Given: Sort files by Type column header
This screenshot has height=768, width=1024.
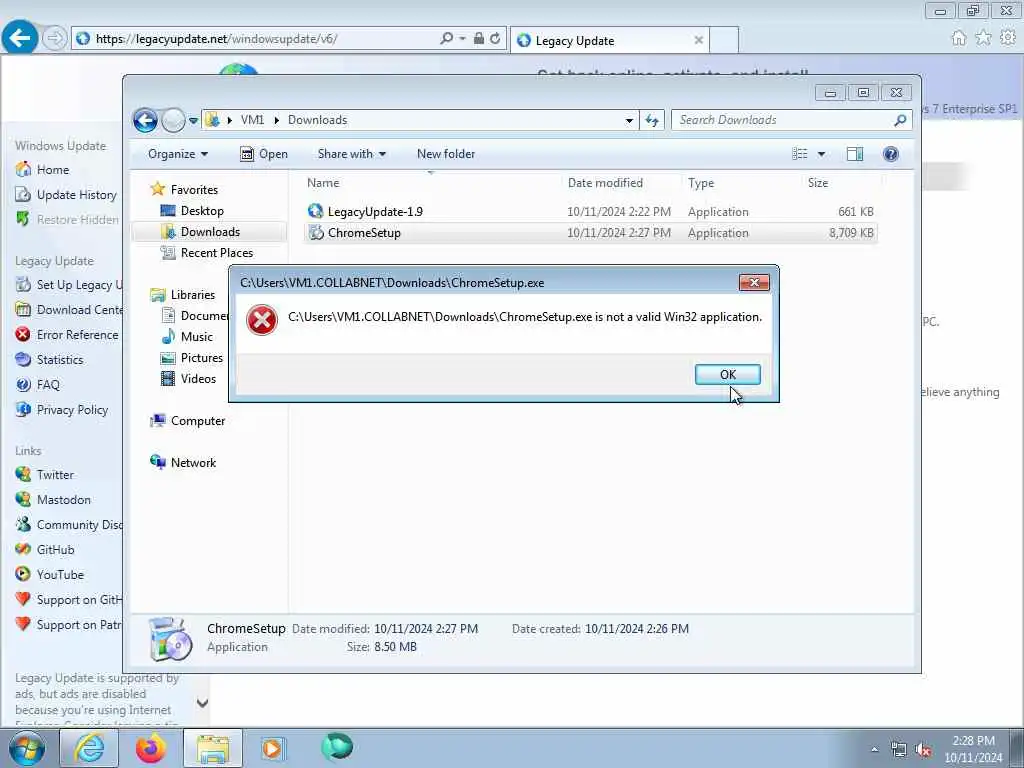Looking at the screenshot, I should [x=701, y=183].
